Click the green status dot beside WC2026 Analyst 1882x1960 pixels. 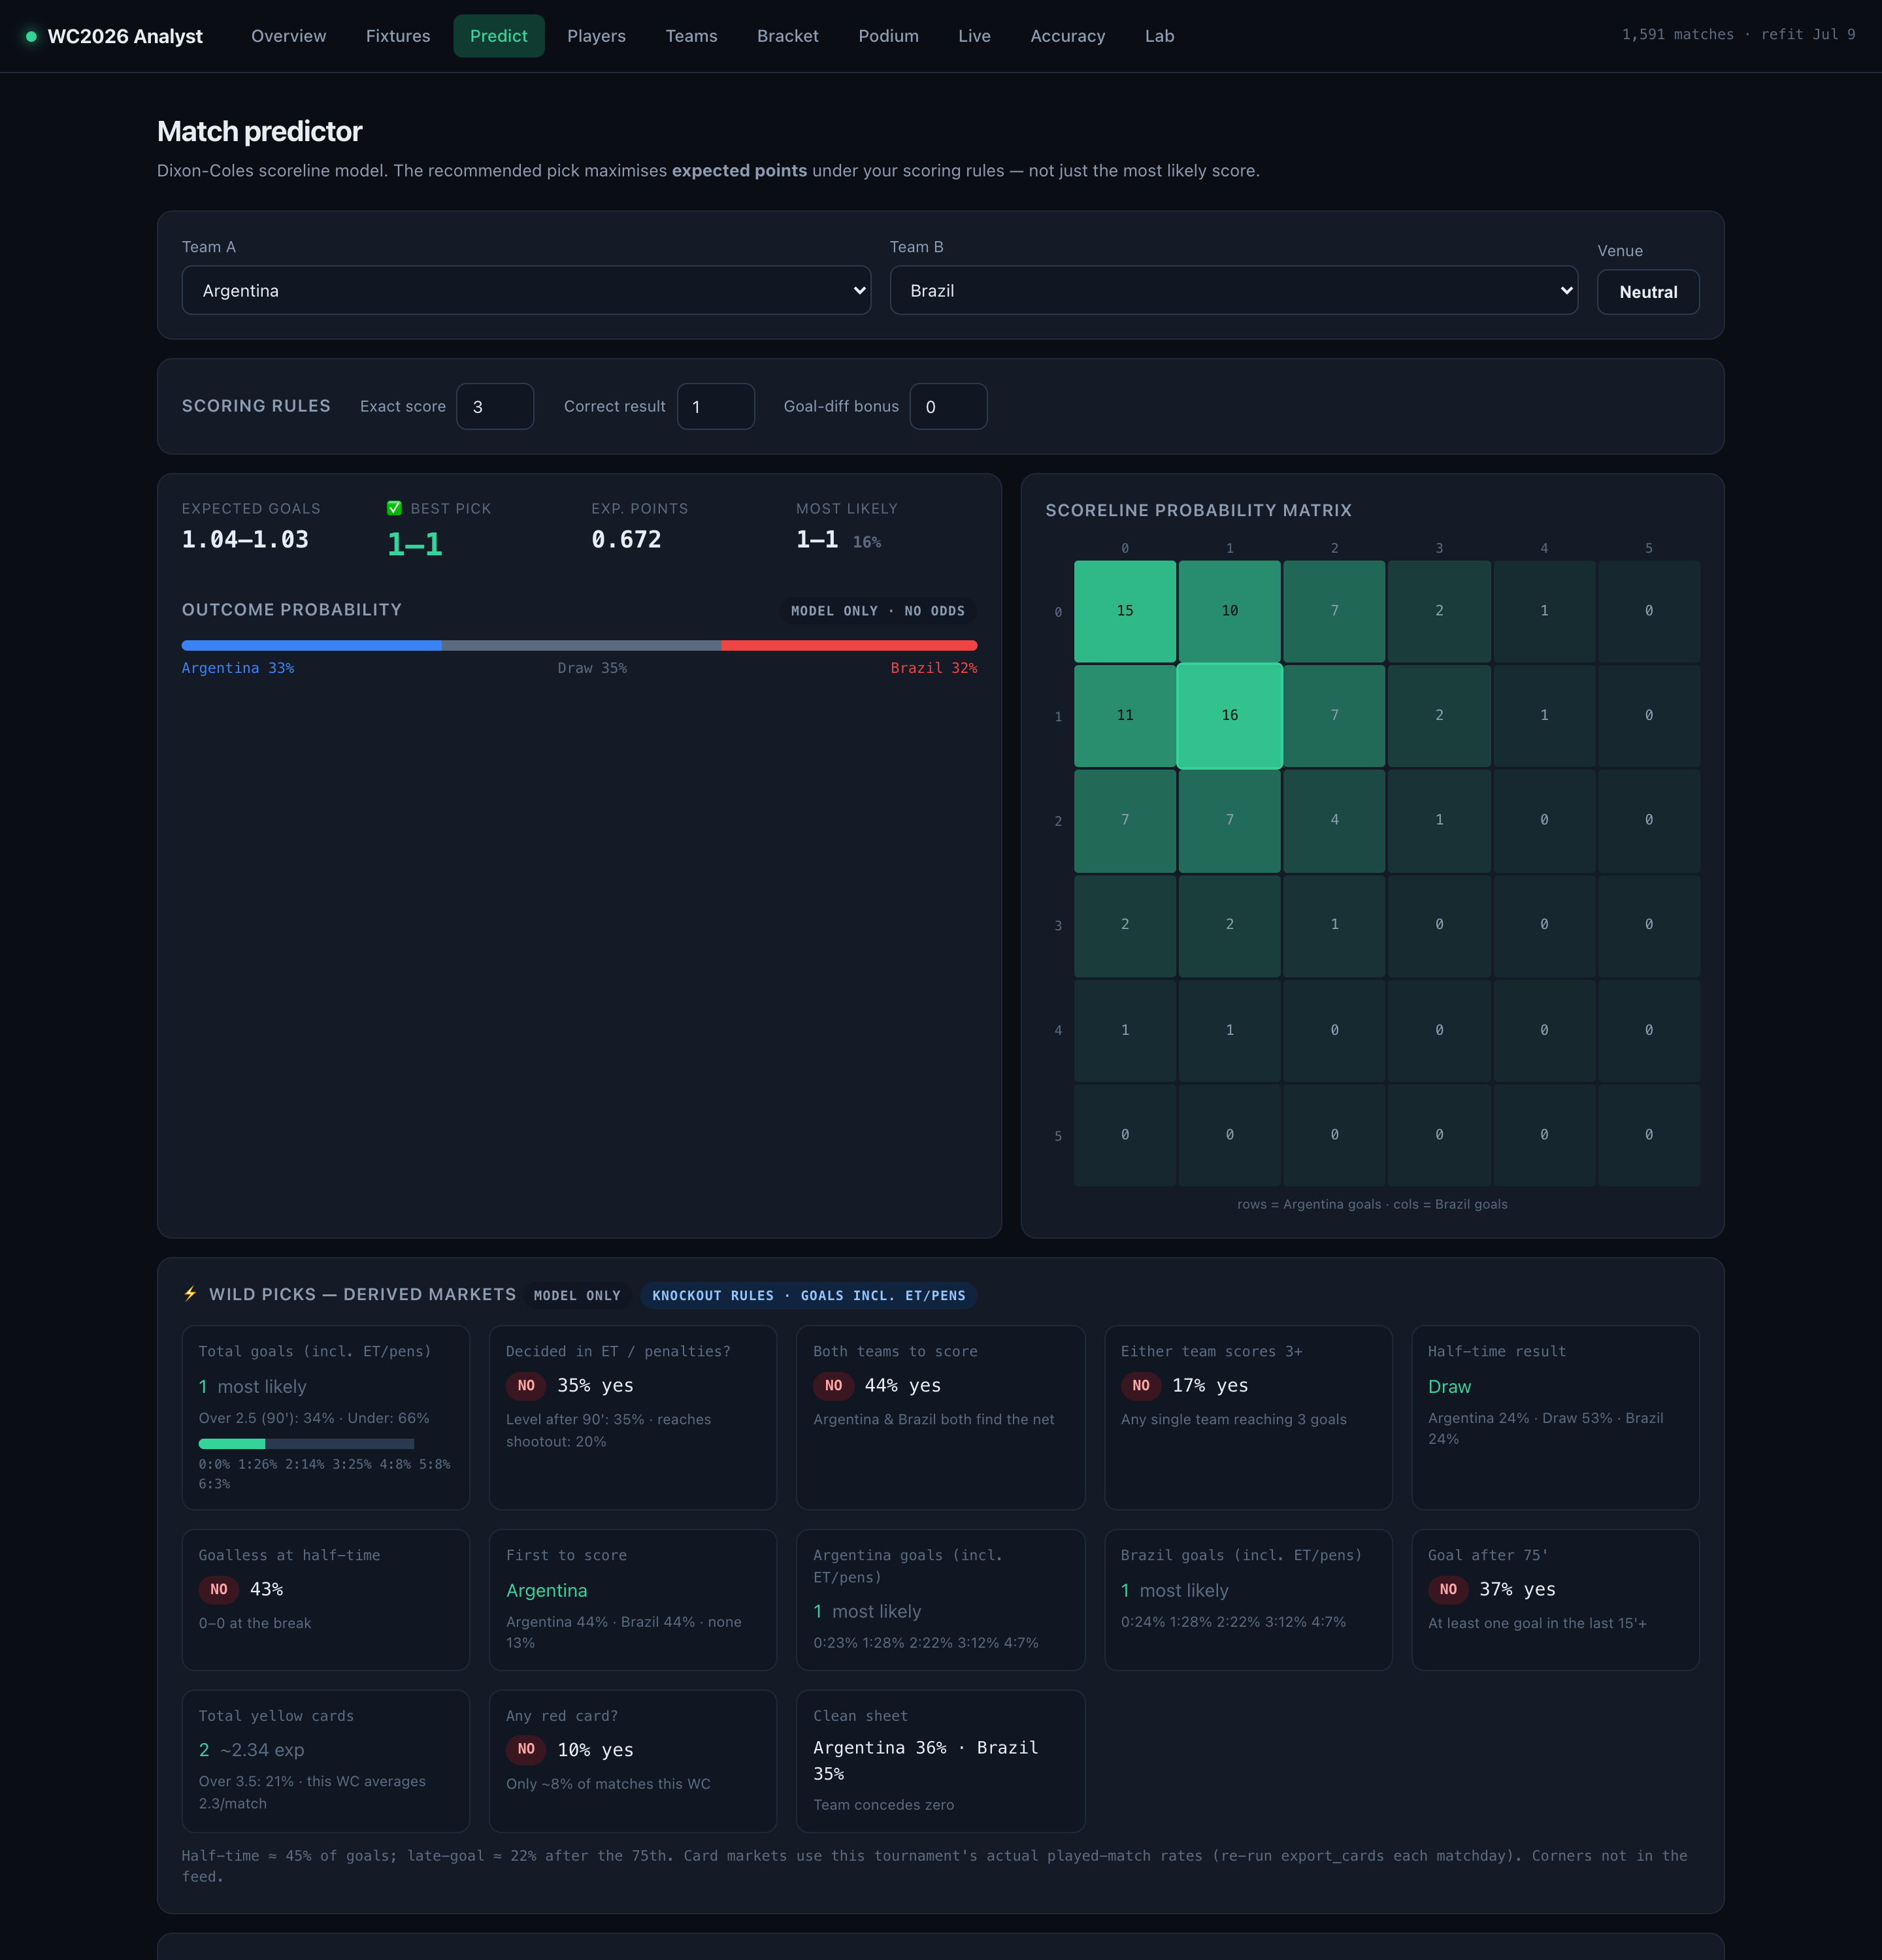(x=31, y=36)
